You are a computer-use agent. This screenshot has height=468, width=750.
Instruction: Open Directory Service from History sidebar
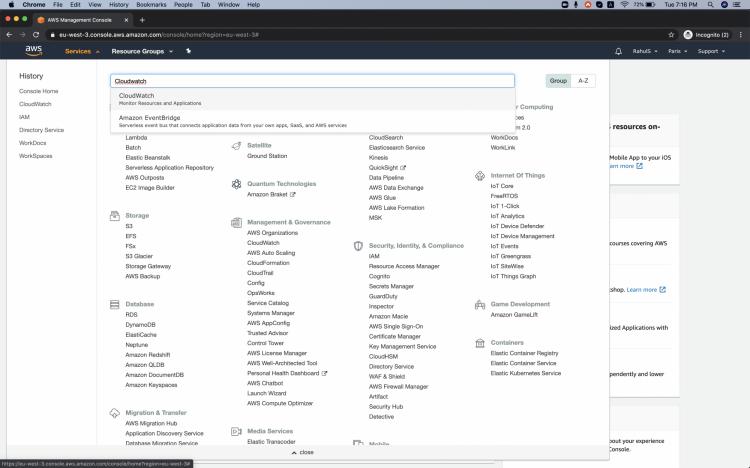[41, 130]
